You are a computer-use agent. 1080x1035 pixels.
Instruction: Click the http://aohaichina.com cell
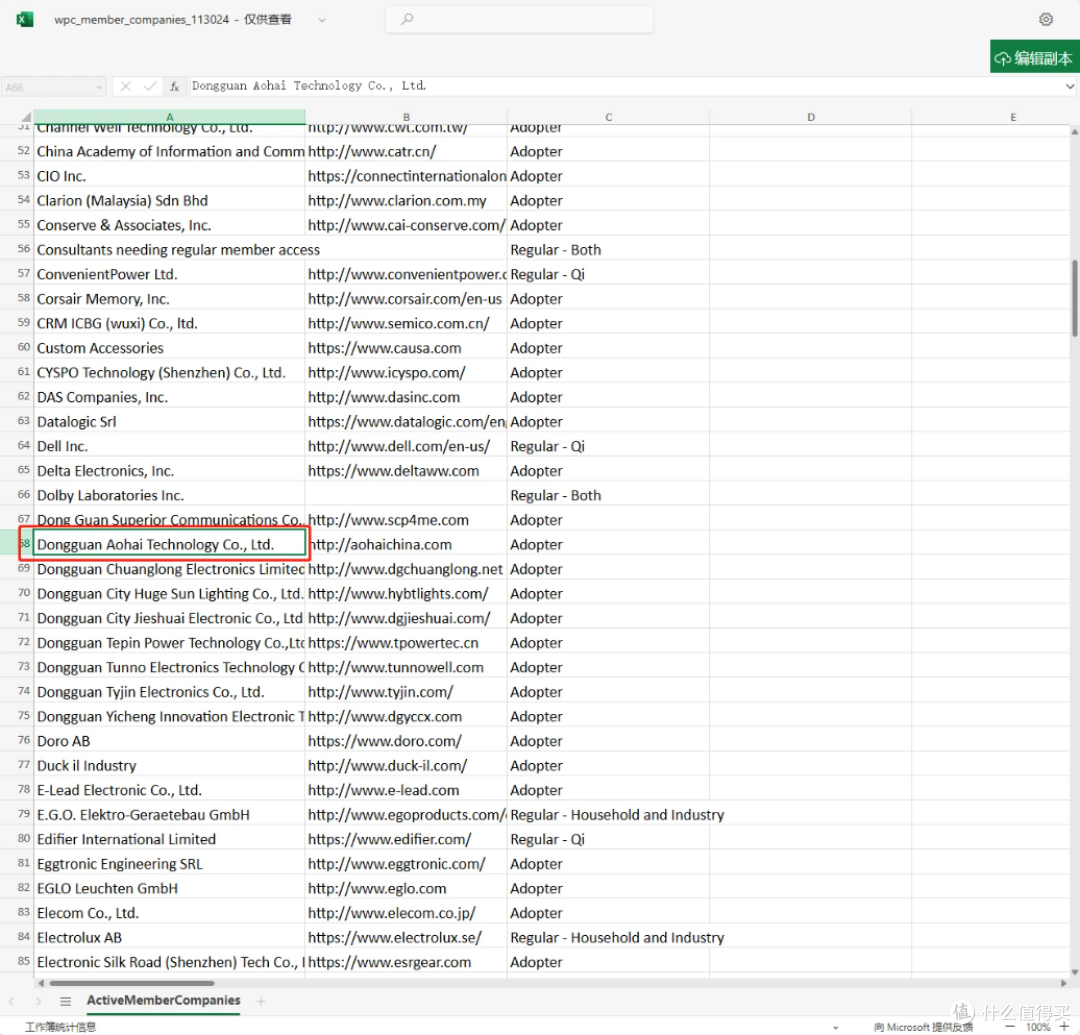[x=406, y=544]
